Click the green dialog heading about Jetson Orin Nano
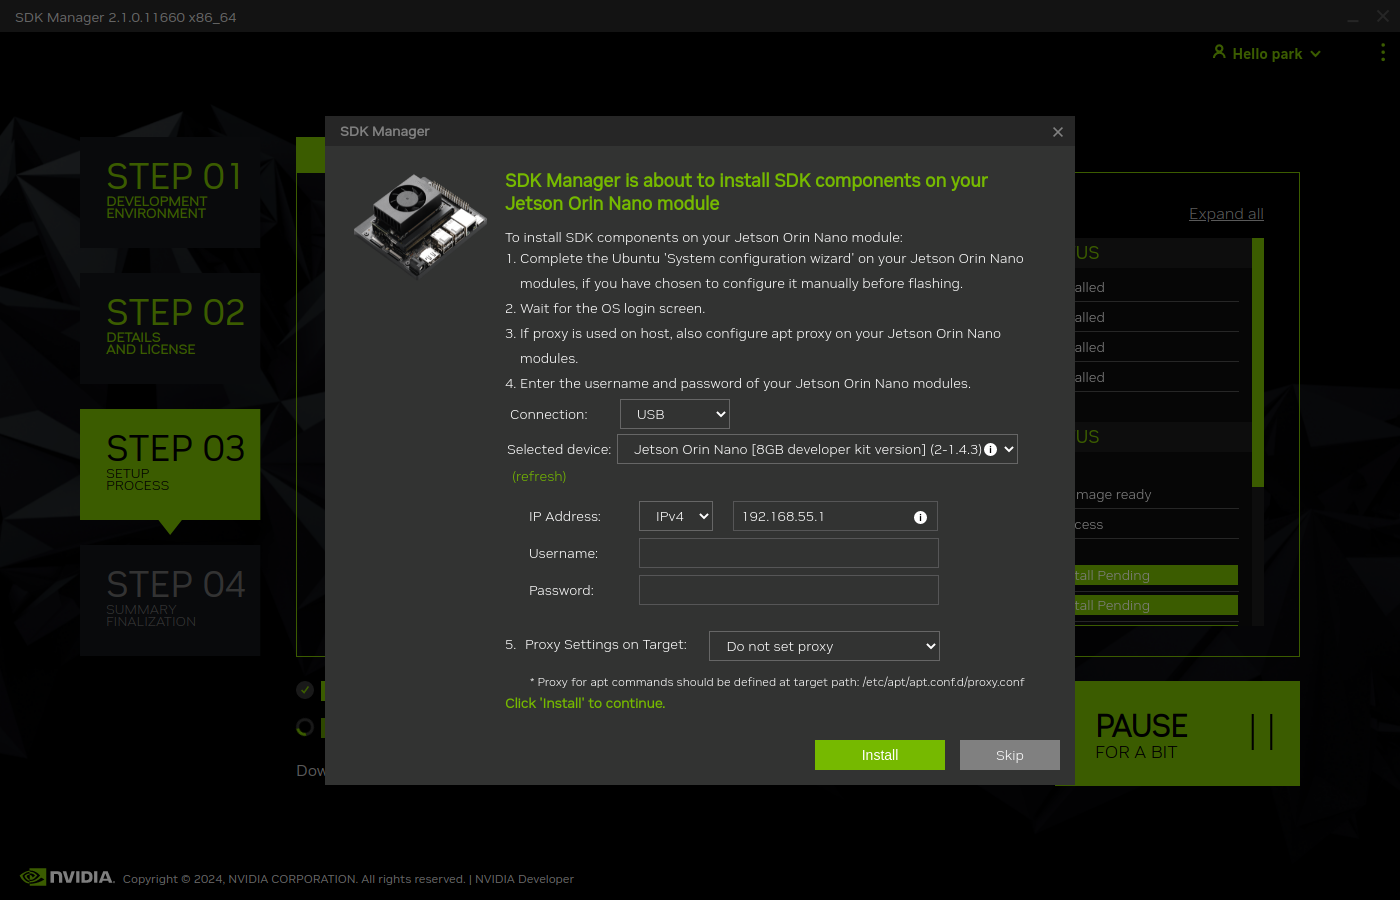1400x900 pixels. [746, 192]
